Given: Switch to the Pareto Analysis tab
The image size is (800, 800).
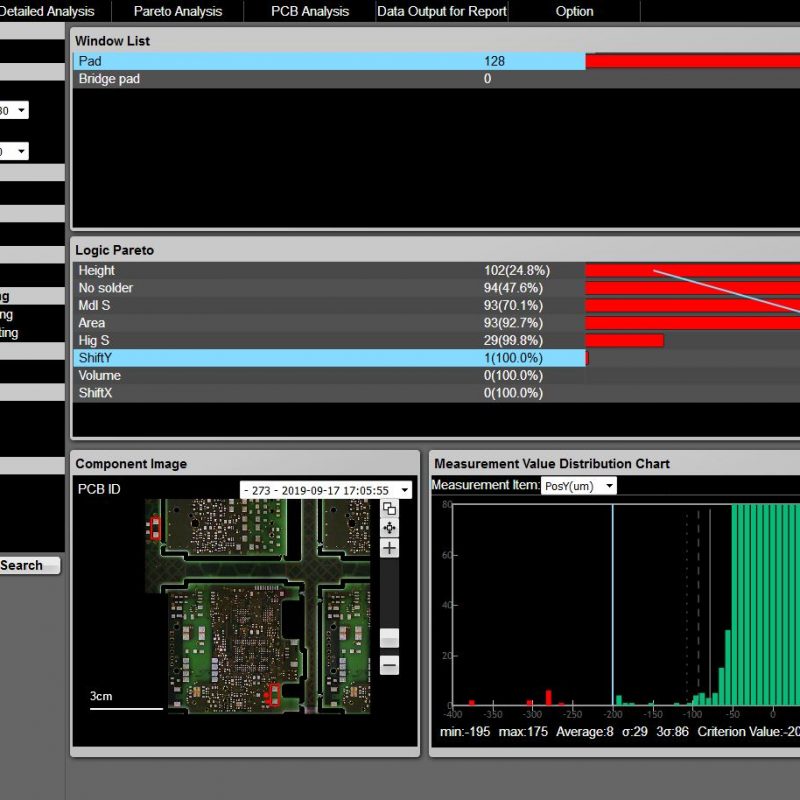Looking at the screenshot, I should click(x=178, y=11).
